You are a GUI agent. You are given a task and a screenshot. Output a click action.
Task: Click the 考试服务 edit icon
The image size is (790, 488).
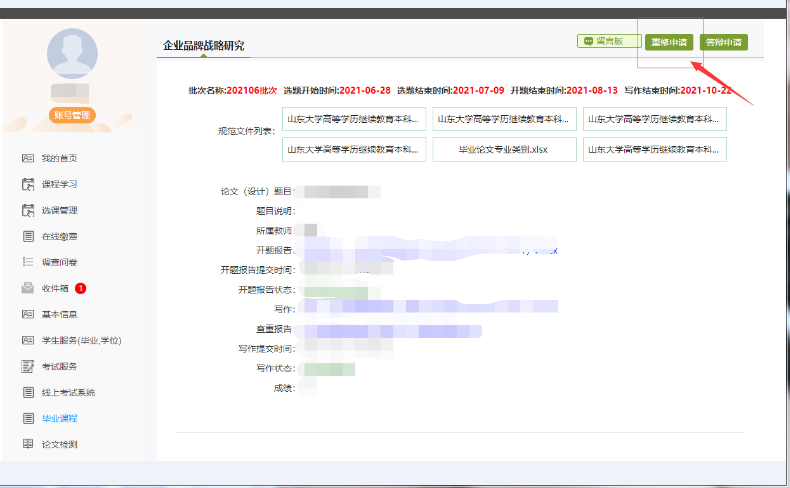click(x=28, y=366)
